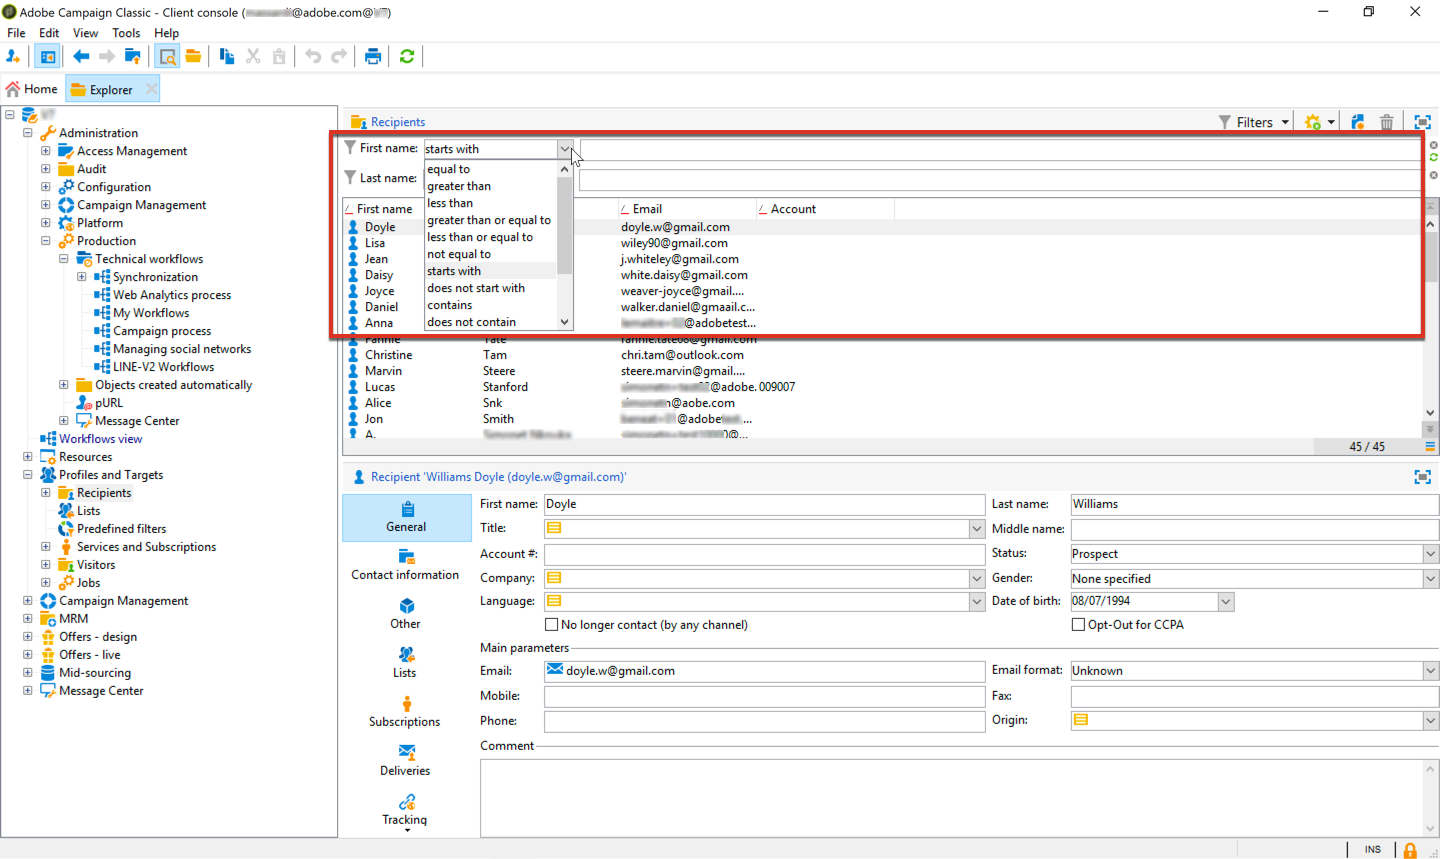Click the person-with-arrow icon at toolbar start
1440x859 pixels.
tap(13, 56)
